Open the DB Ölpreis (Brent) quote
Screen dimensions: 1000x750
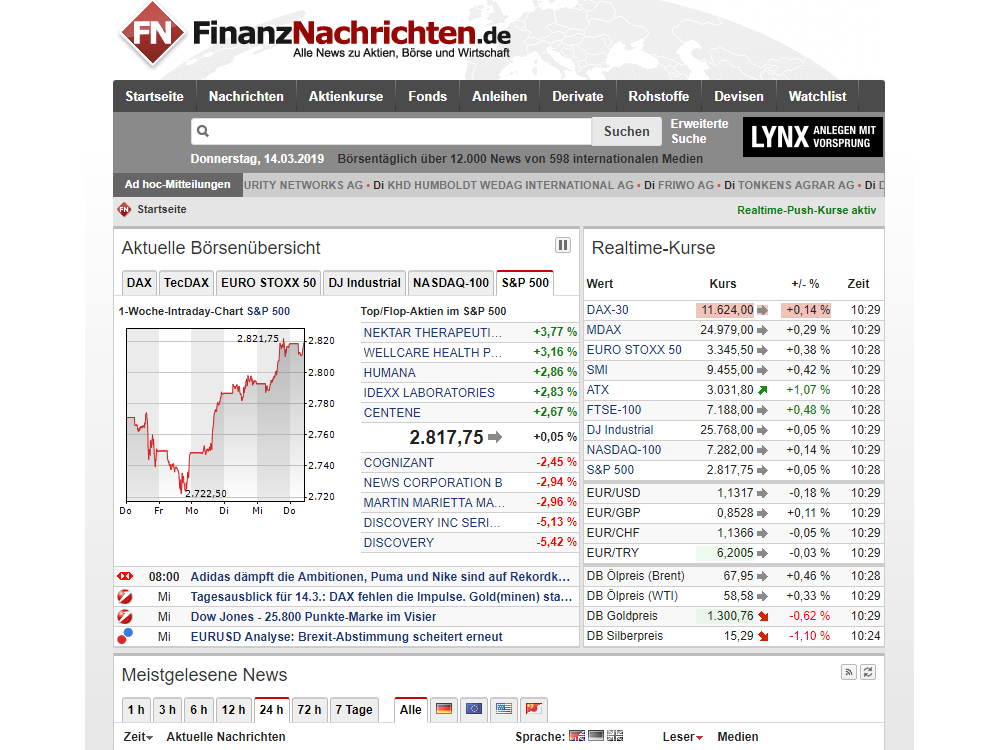pyautogui.click(x=635, y=576)
